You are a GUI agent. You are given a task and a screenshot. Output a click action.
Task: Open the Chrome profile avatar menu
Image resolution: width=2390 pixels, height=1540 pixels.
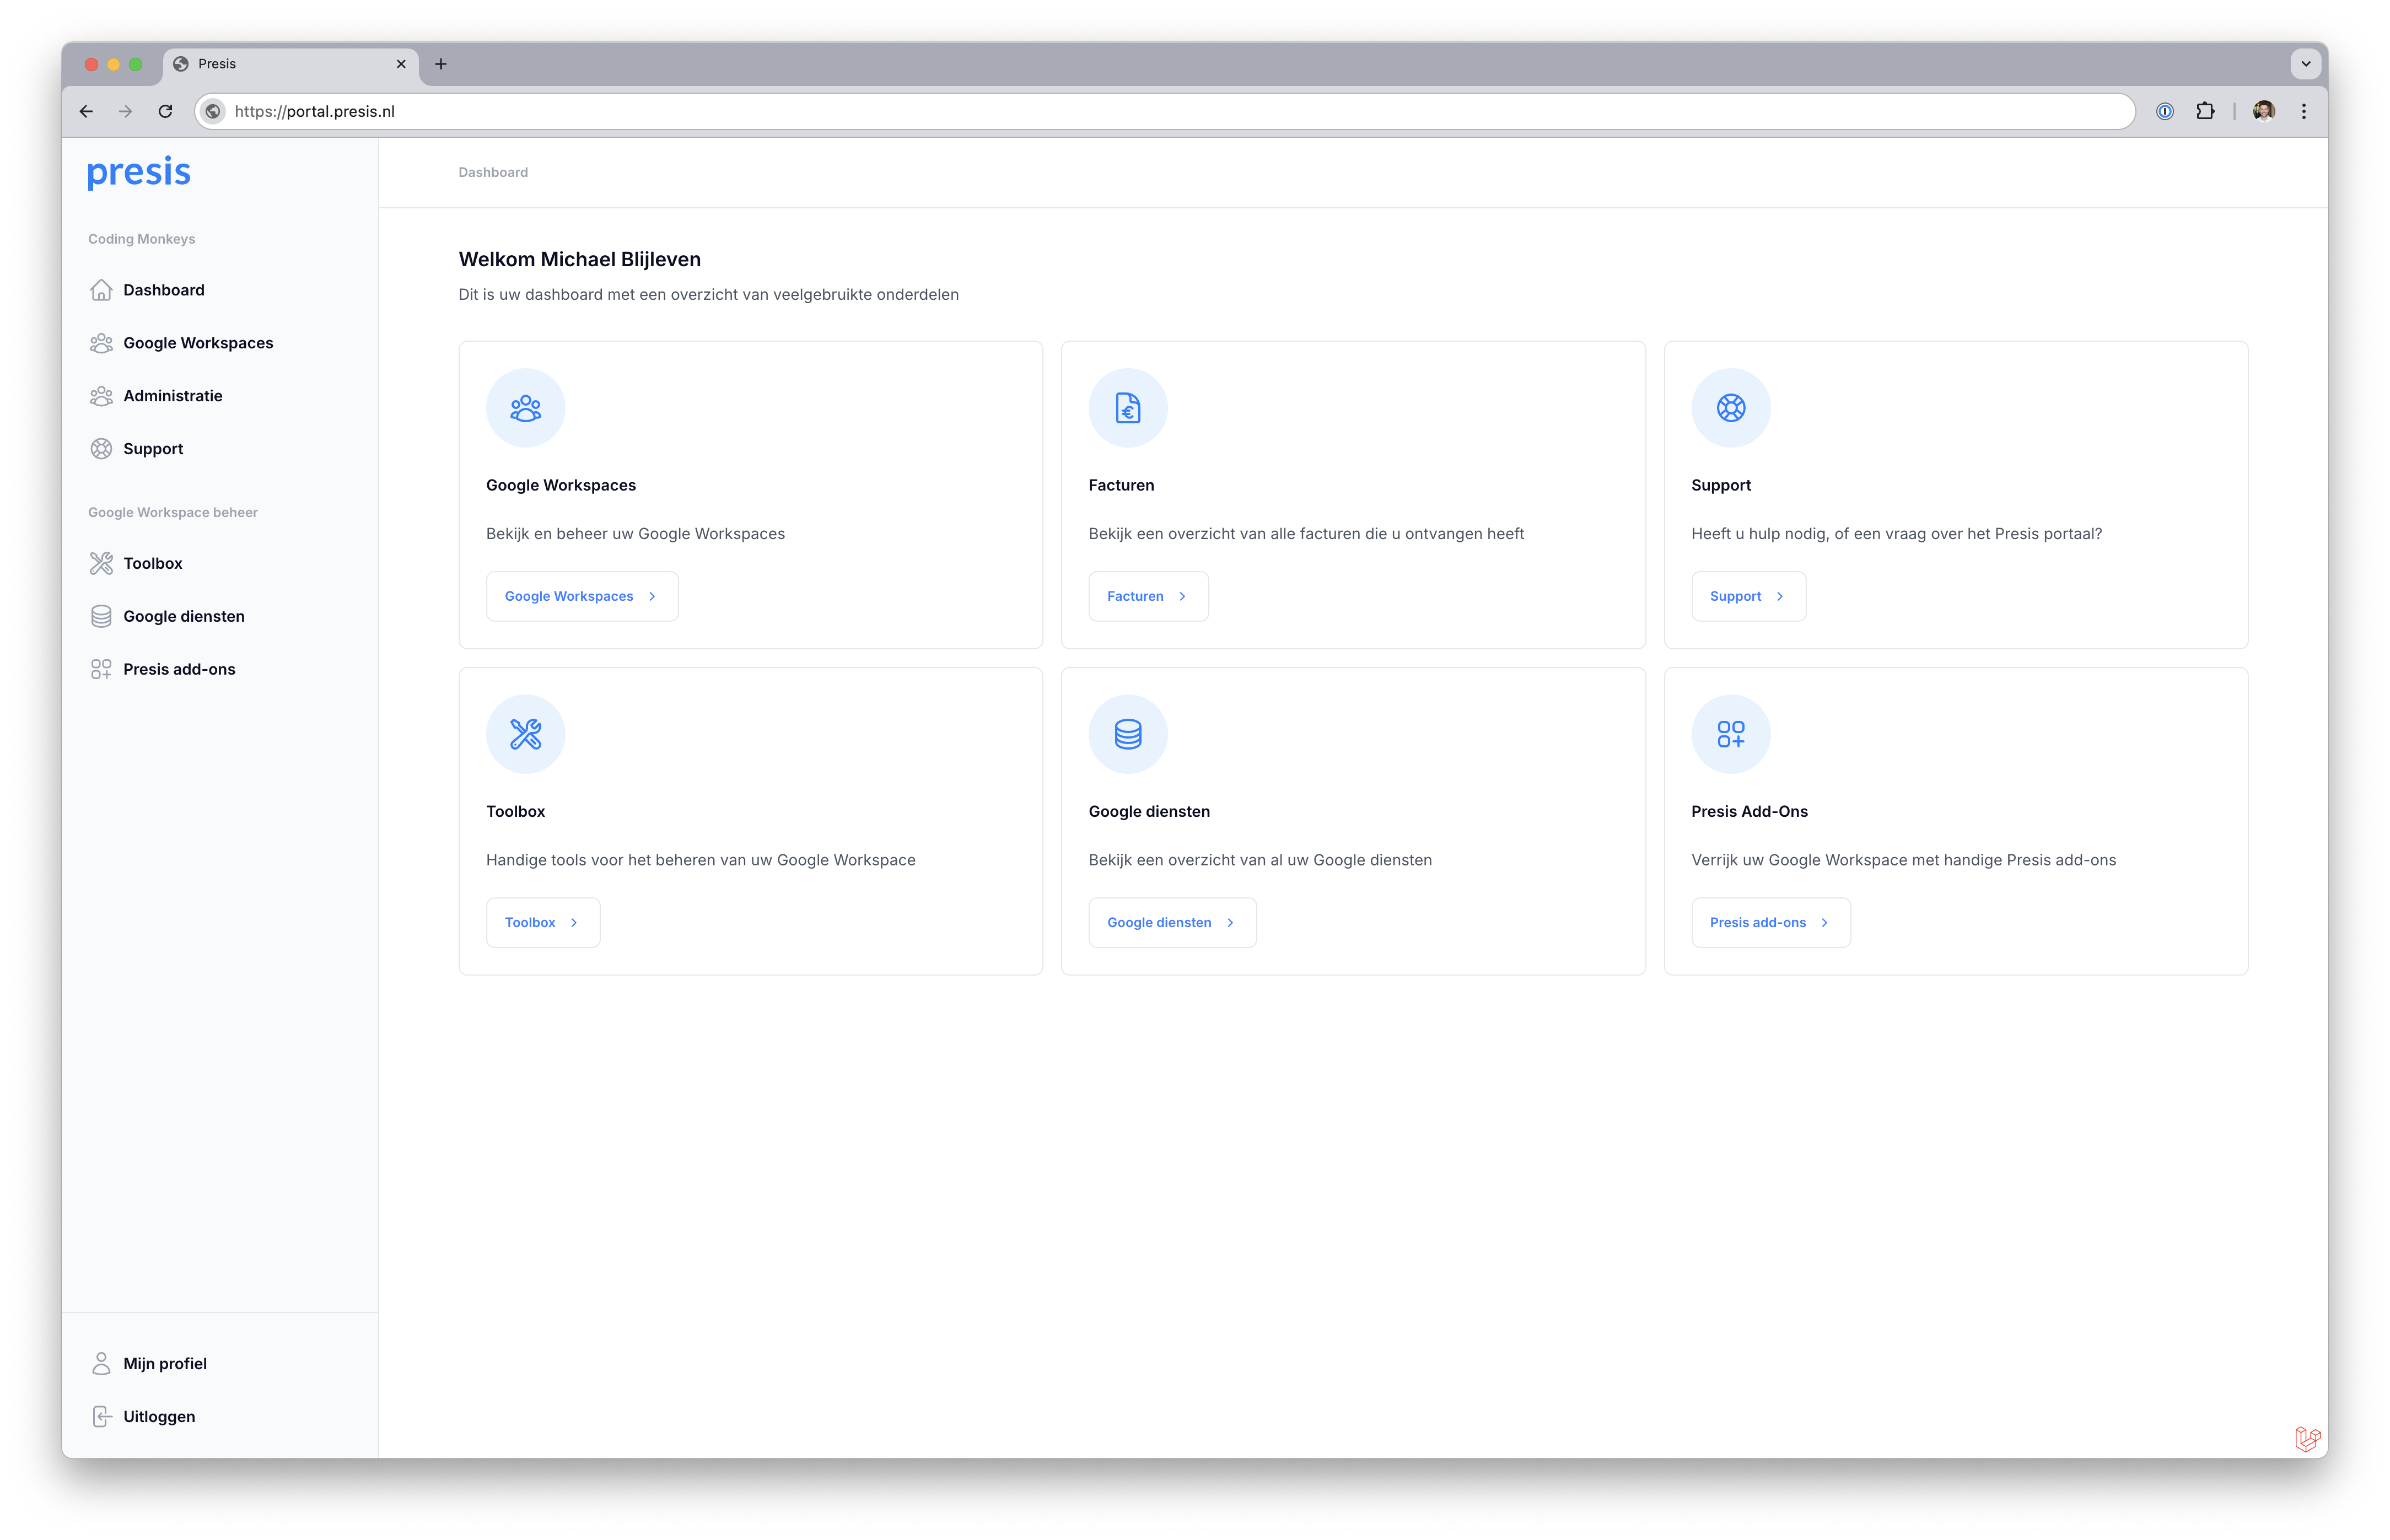click(2264, 111)
